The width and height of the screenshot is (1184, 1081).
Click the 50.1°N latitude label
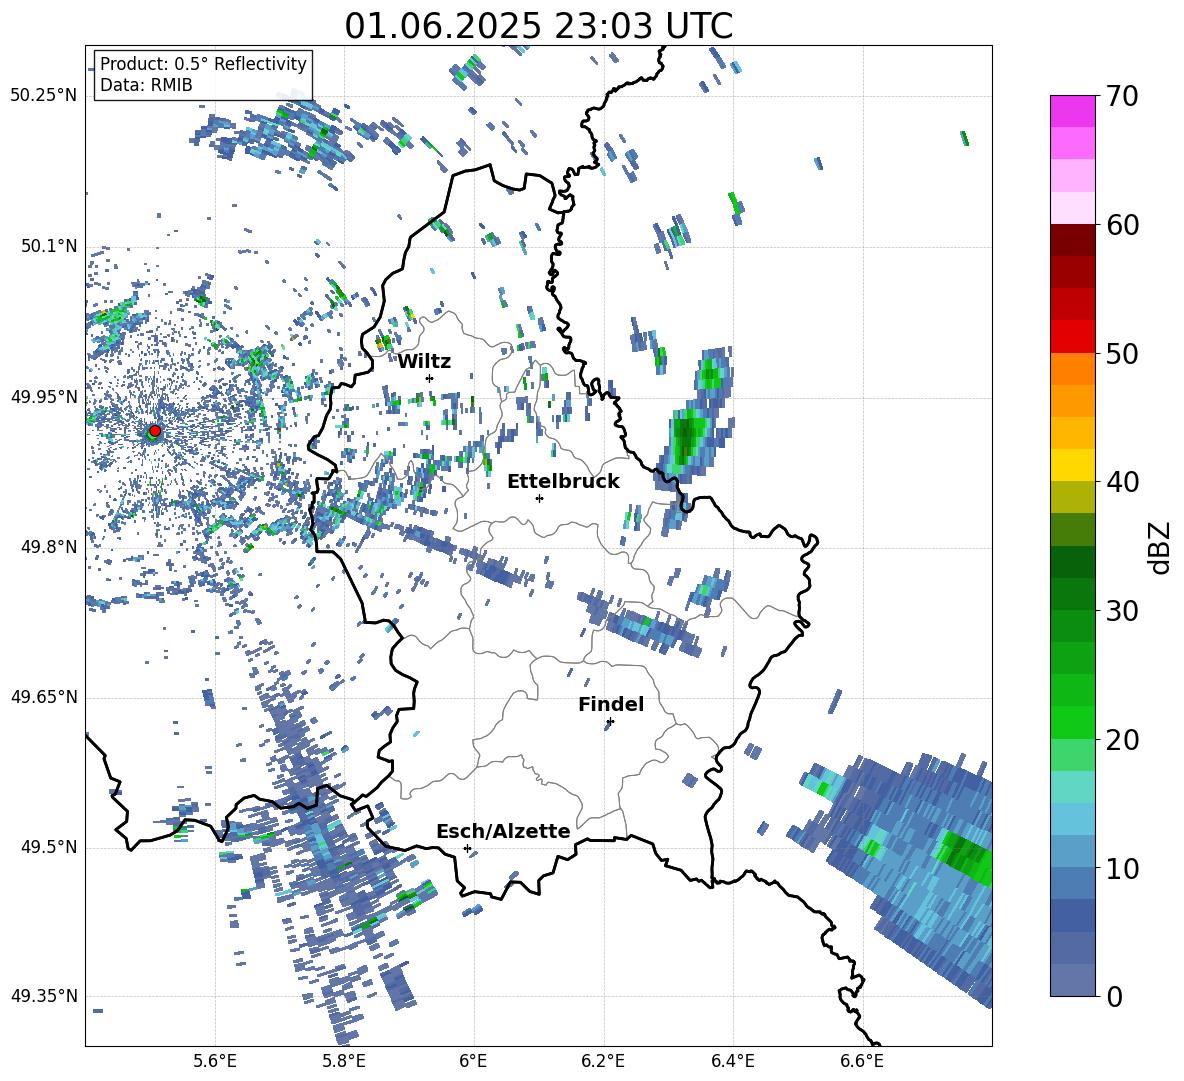pyautogui.click(x=49, y=247)
